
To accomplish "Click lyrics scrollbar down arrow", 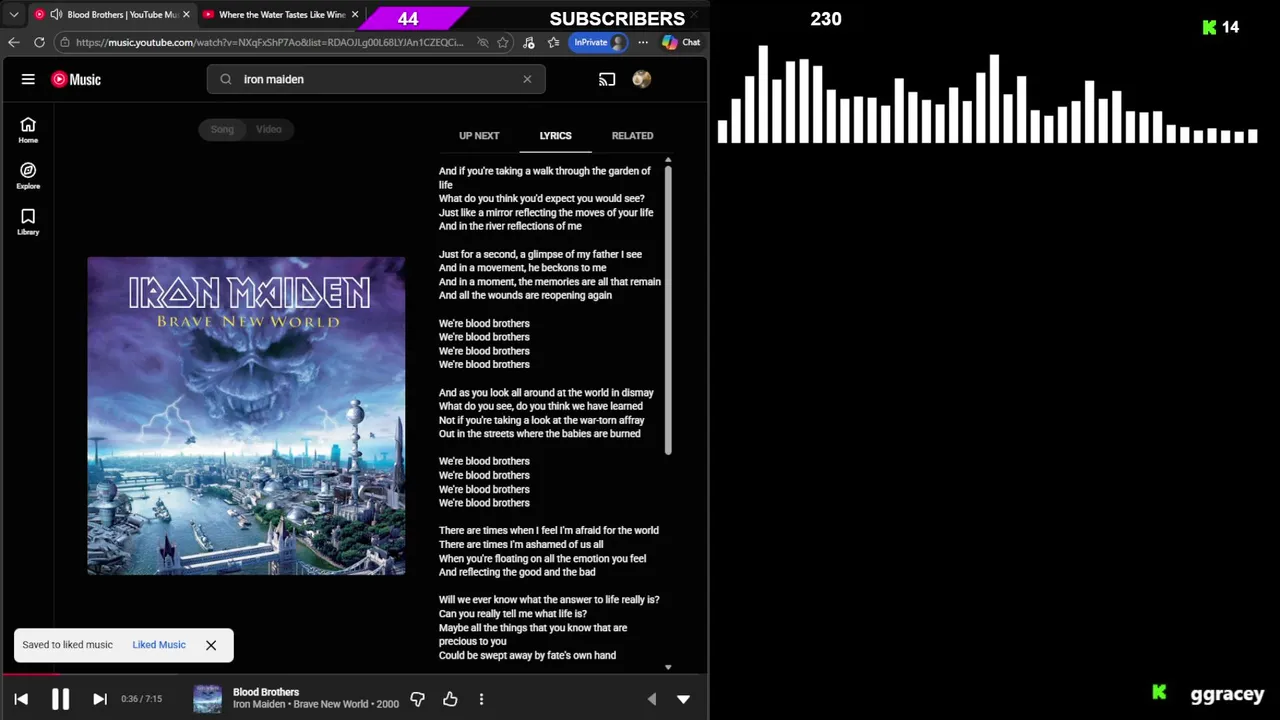I will [x=668, y=667].
